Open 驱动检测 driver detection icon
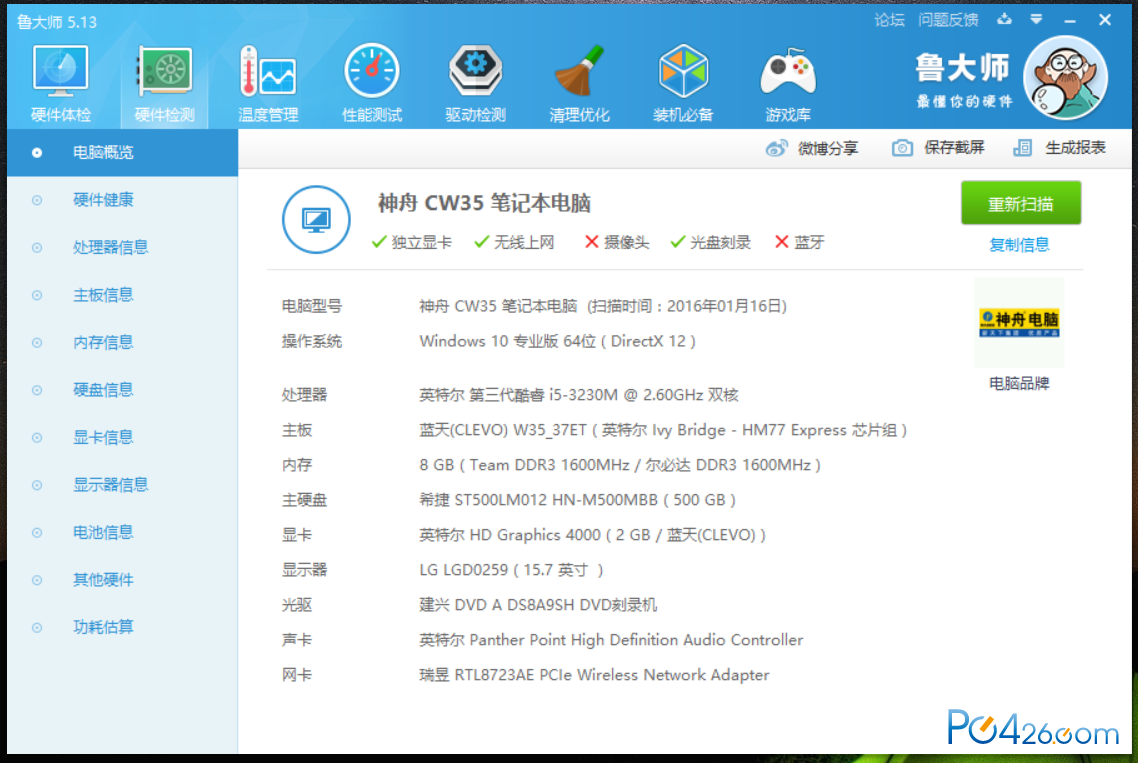Viewport: 1138px width, 763px height. [x=475, y=71]
